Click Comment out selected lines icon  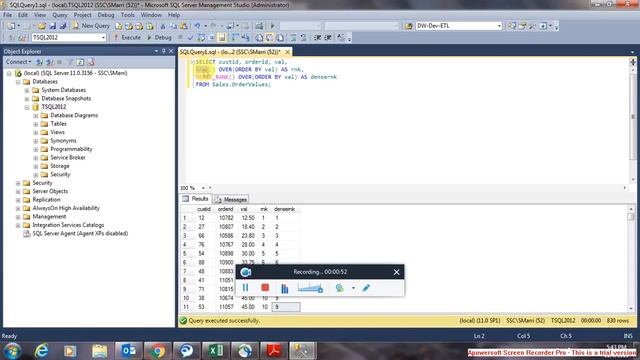[x=293, y=38]
